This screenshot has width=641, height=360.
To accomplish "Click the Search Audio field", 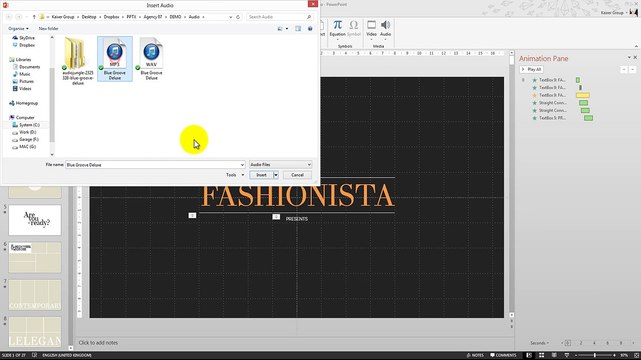I will (x=280, y=17).
